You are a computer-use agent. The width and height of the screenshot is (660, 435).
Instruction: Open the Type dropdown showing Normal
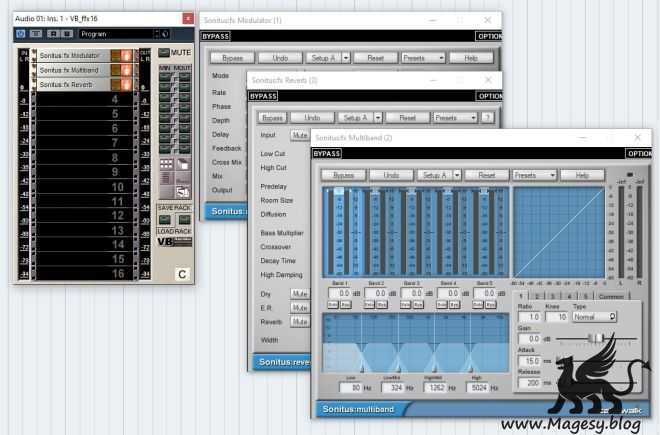click(x=594, y=317)
